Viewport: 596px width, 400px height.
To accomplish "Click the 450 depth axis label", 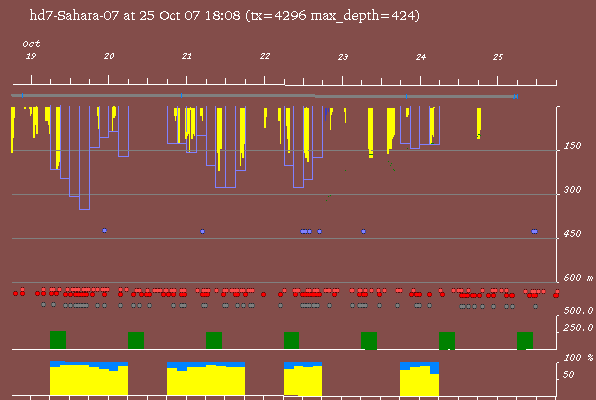I will click(x=572, y=234).
